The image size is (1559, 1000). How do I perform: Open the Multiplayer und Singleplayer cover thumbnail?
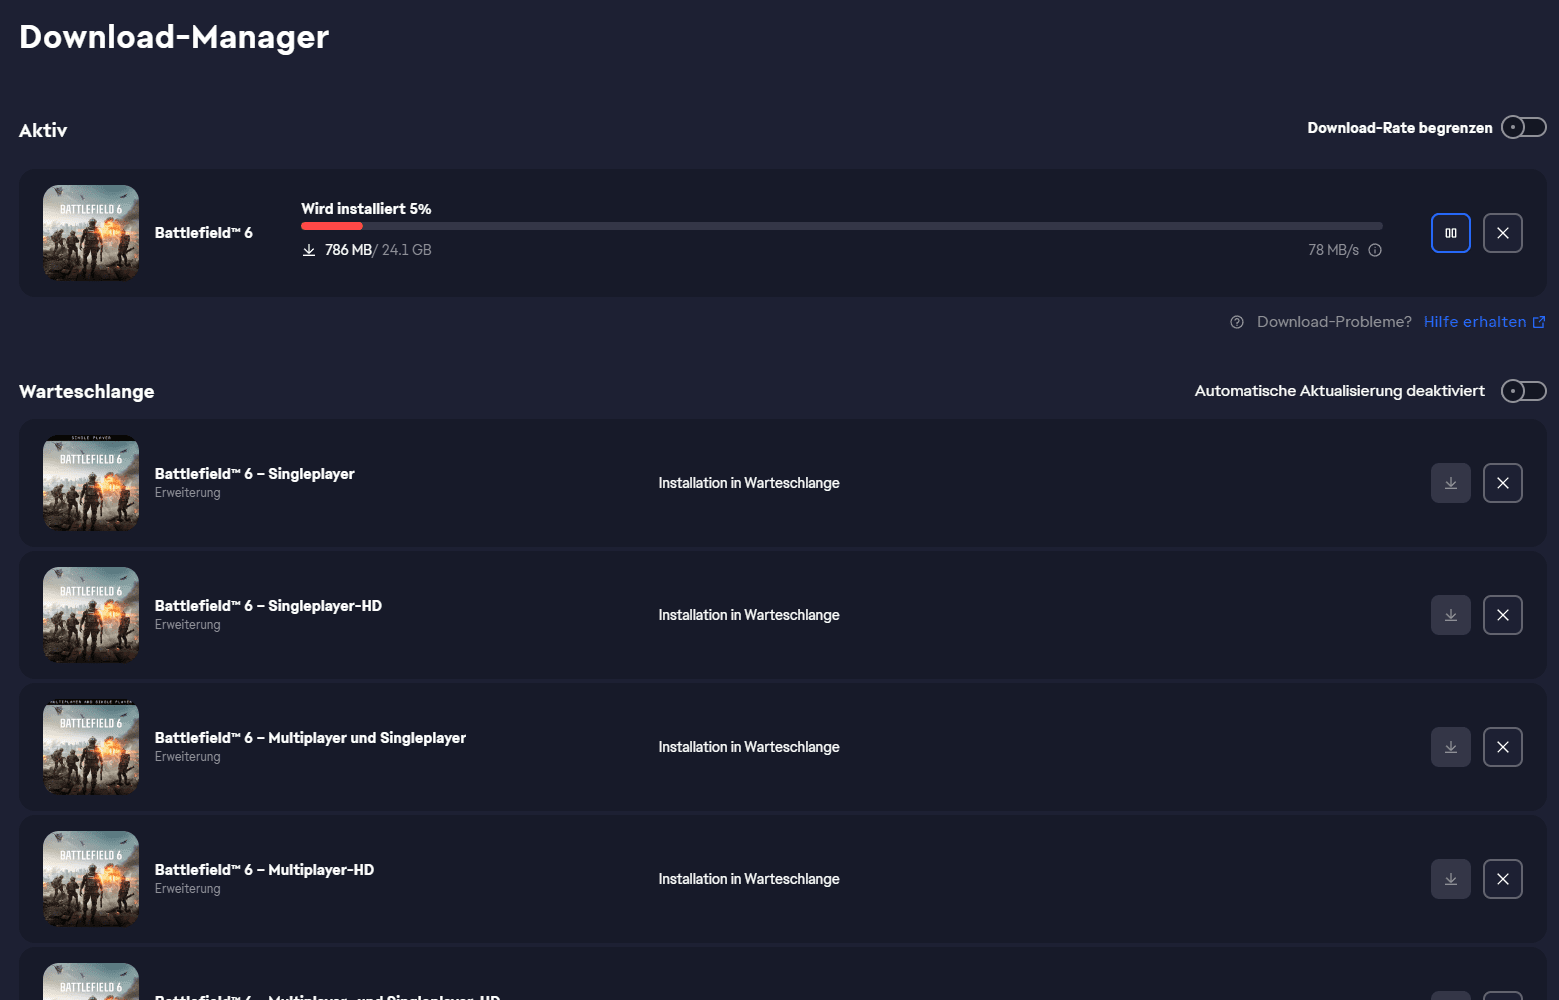click(x=91, y=747)
